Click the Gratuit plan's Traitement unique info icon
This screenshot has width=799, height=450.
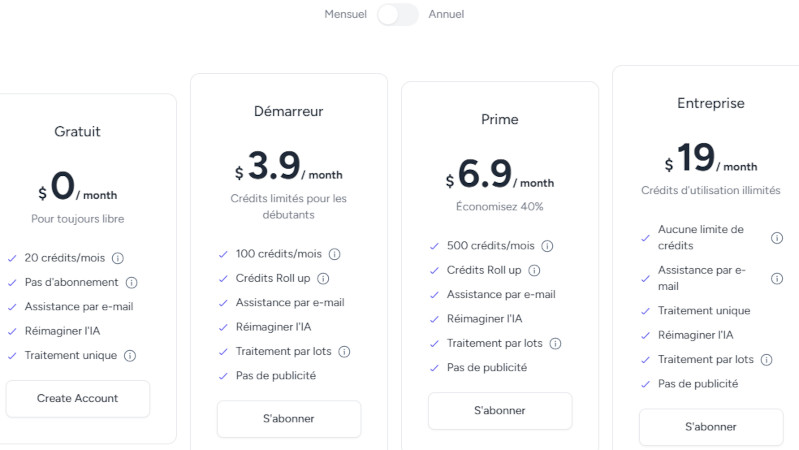(x=130, y=355)
